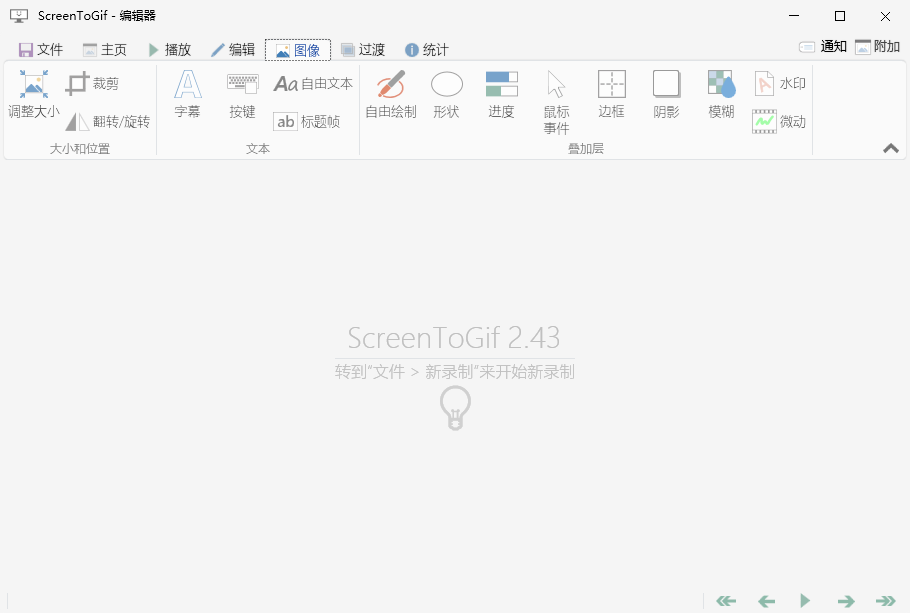Switch to the 统计 (Statistics) tab
This screenshot has width=910, height=613.
(x=426, y=48)
